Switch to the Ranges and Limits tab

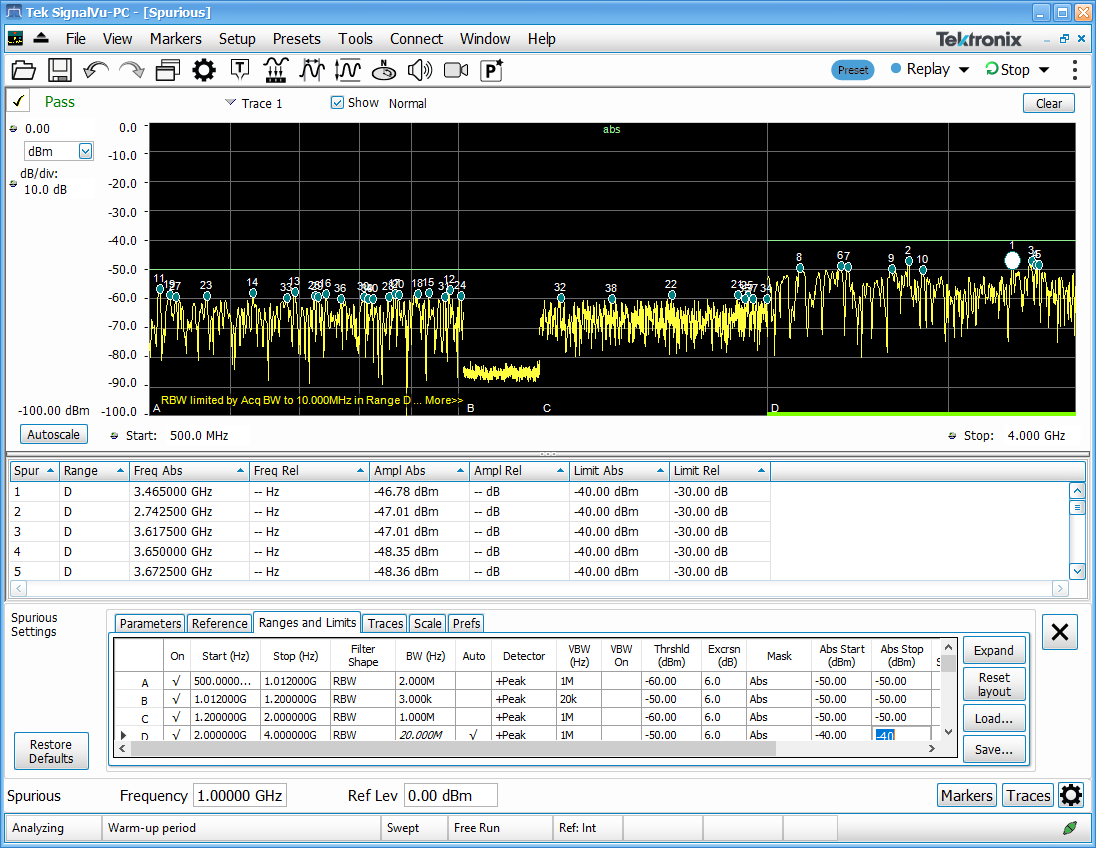(306, 622)
